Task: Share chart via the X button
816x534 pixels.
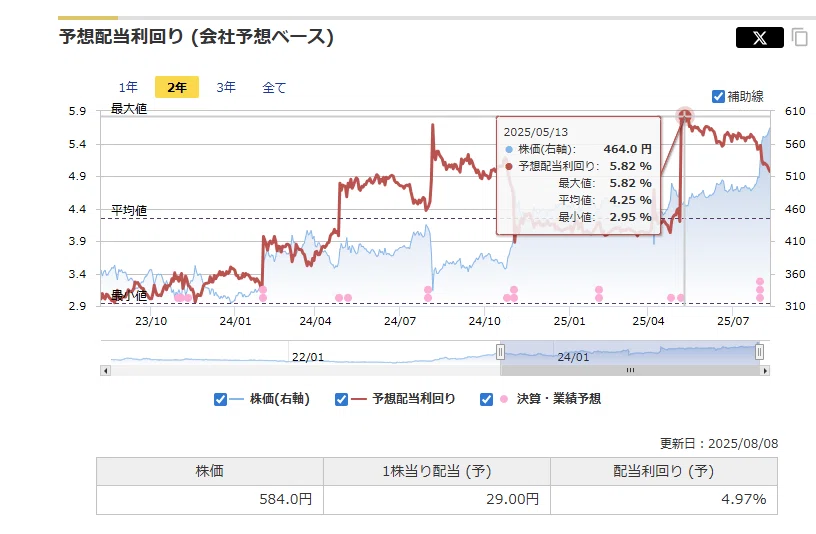Action: pyautogui.click(x=759, y=37)
